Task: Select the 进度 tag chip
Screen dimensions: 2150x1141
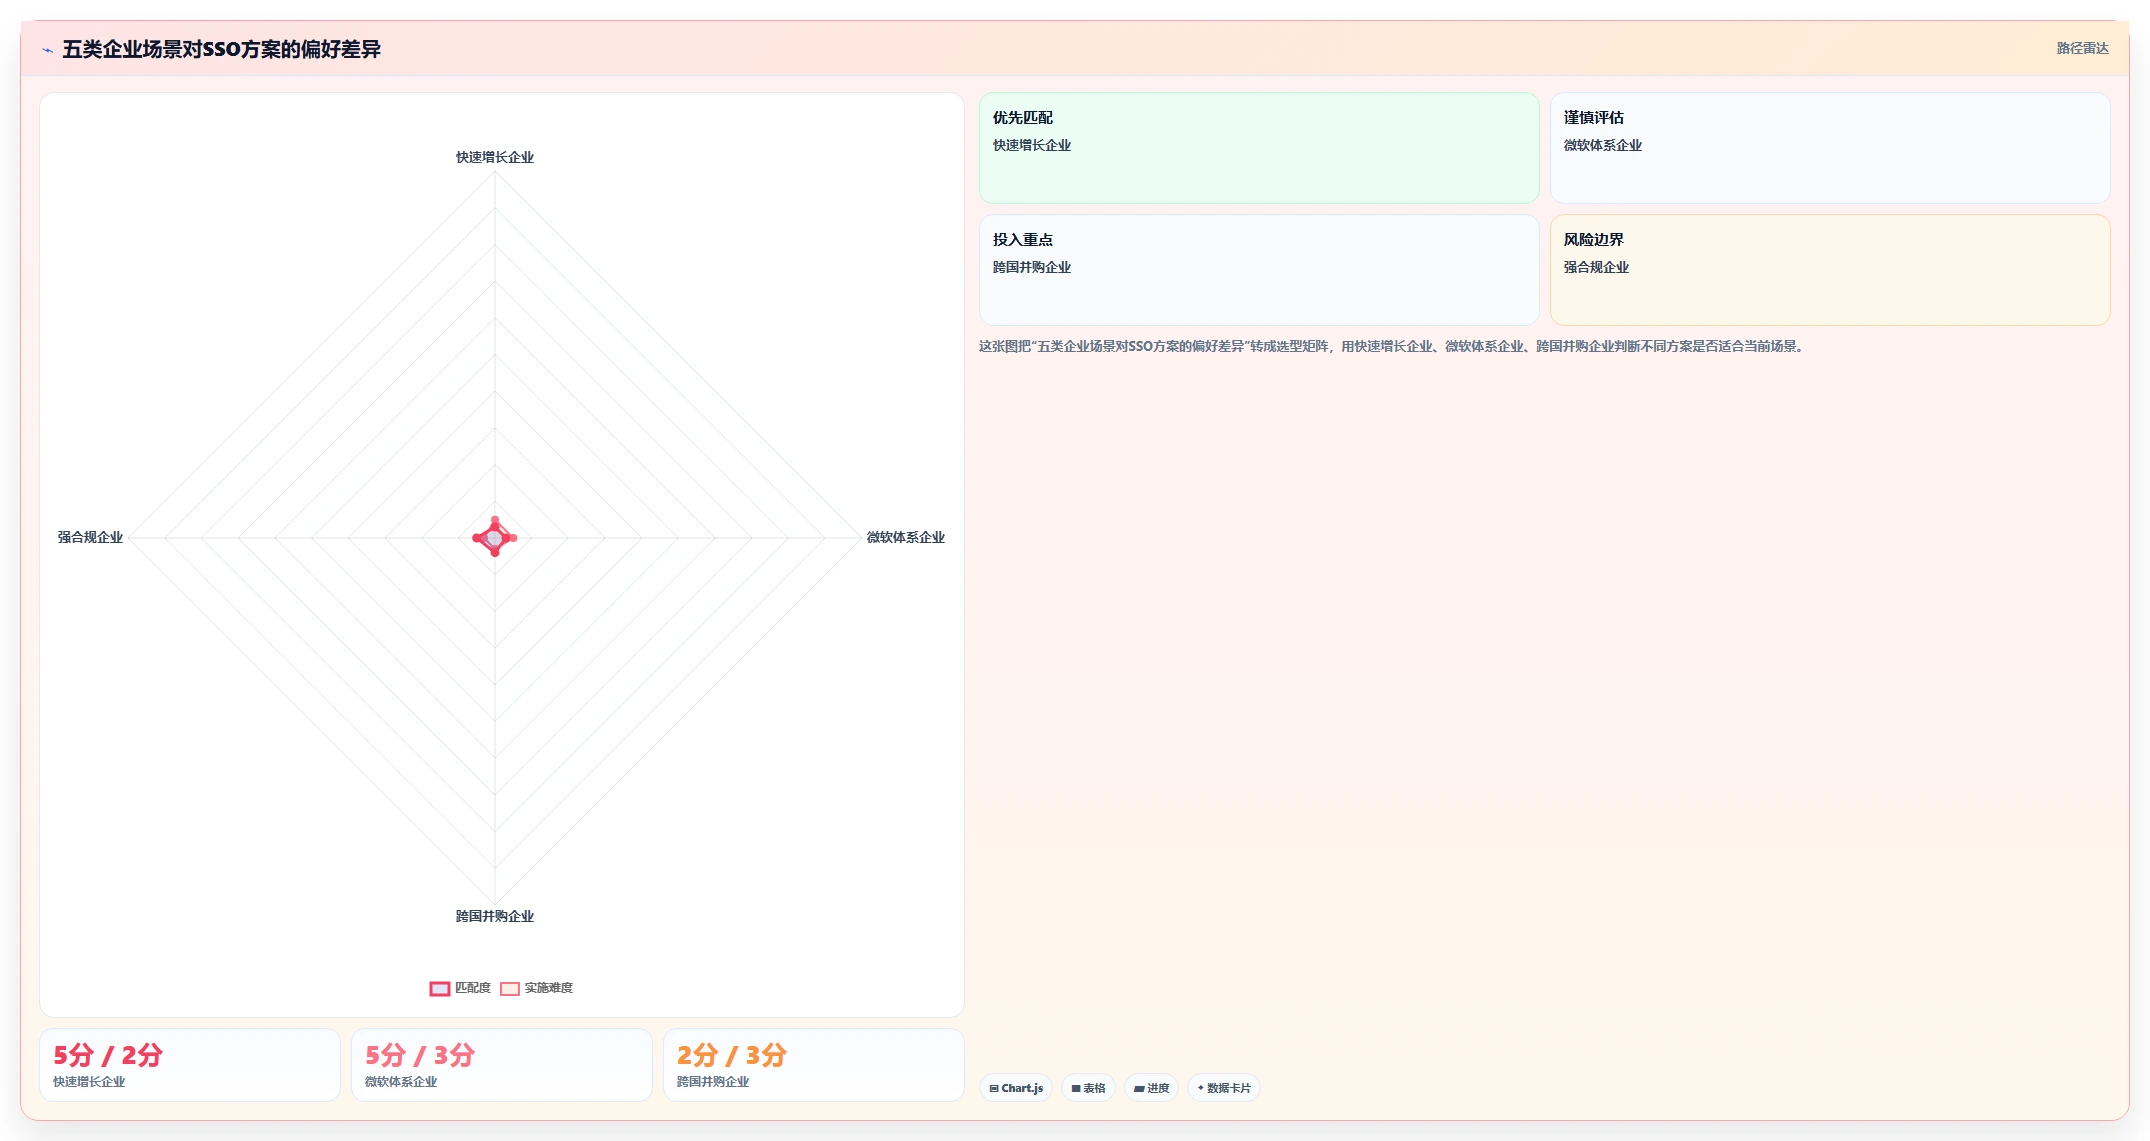Action: [1152, 1088]
